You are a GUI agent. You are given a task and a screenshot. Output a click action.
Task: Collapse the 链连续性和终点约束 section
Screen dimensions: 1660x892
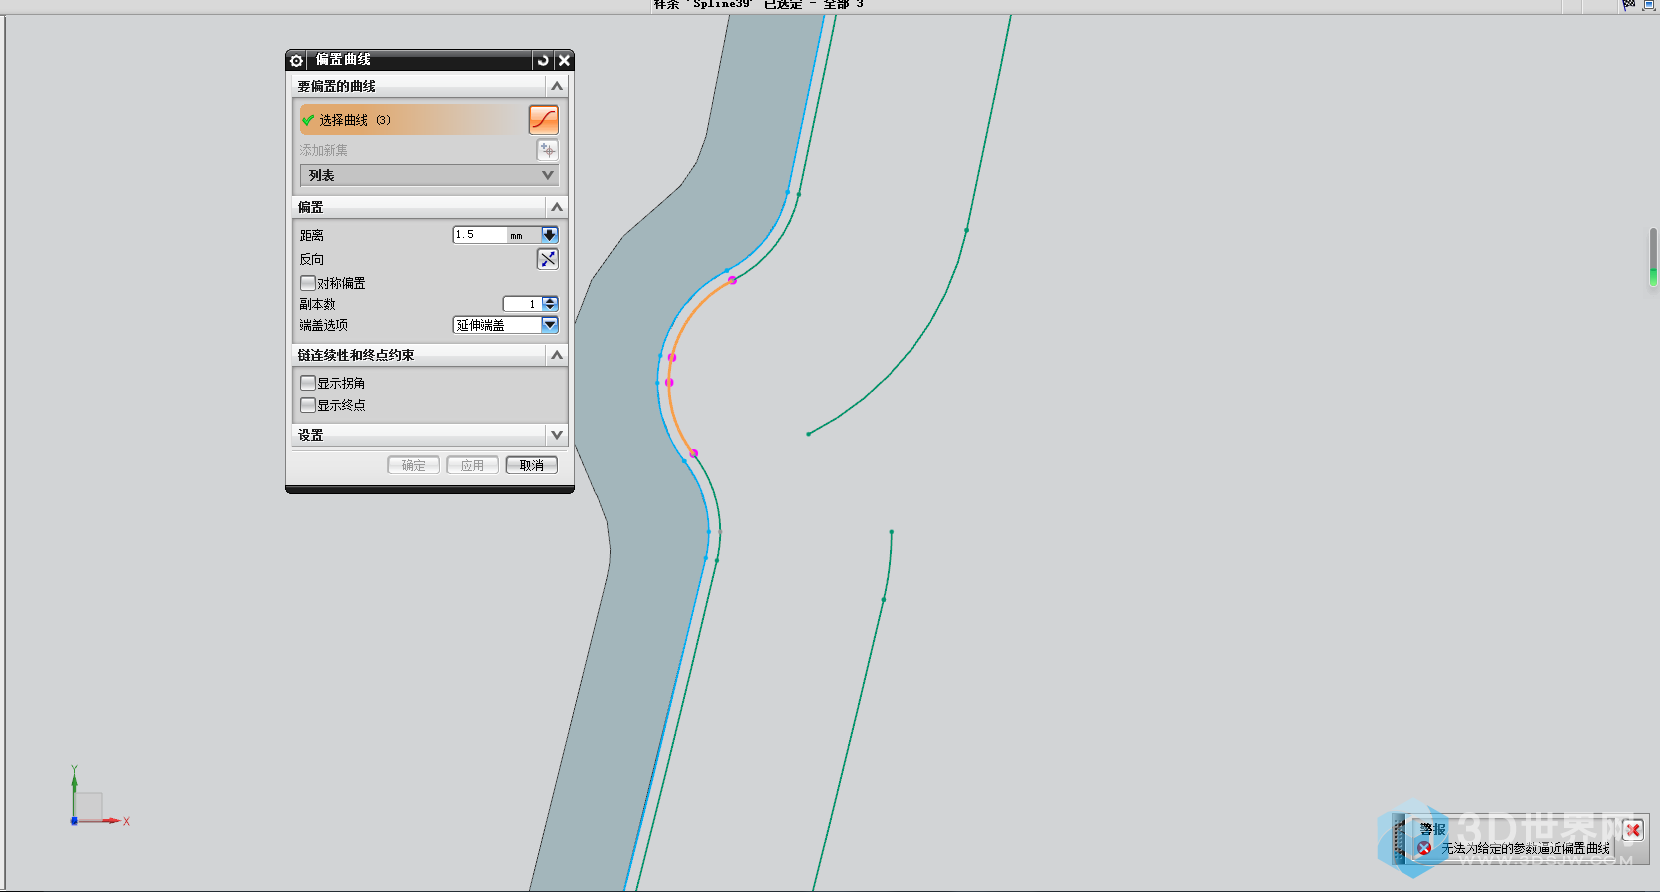click(x=557, y=355)
